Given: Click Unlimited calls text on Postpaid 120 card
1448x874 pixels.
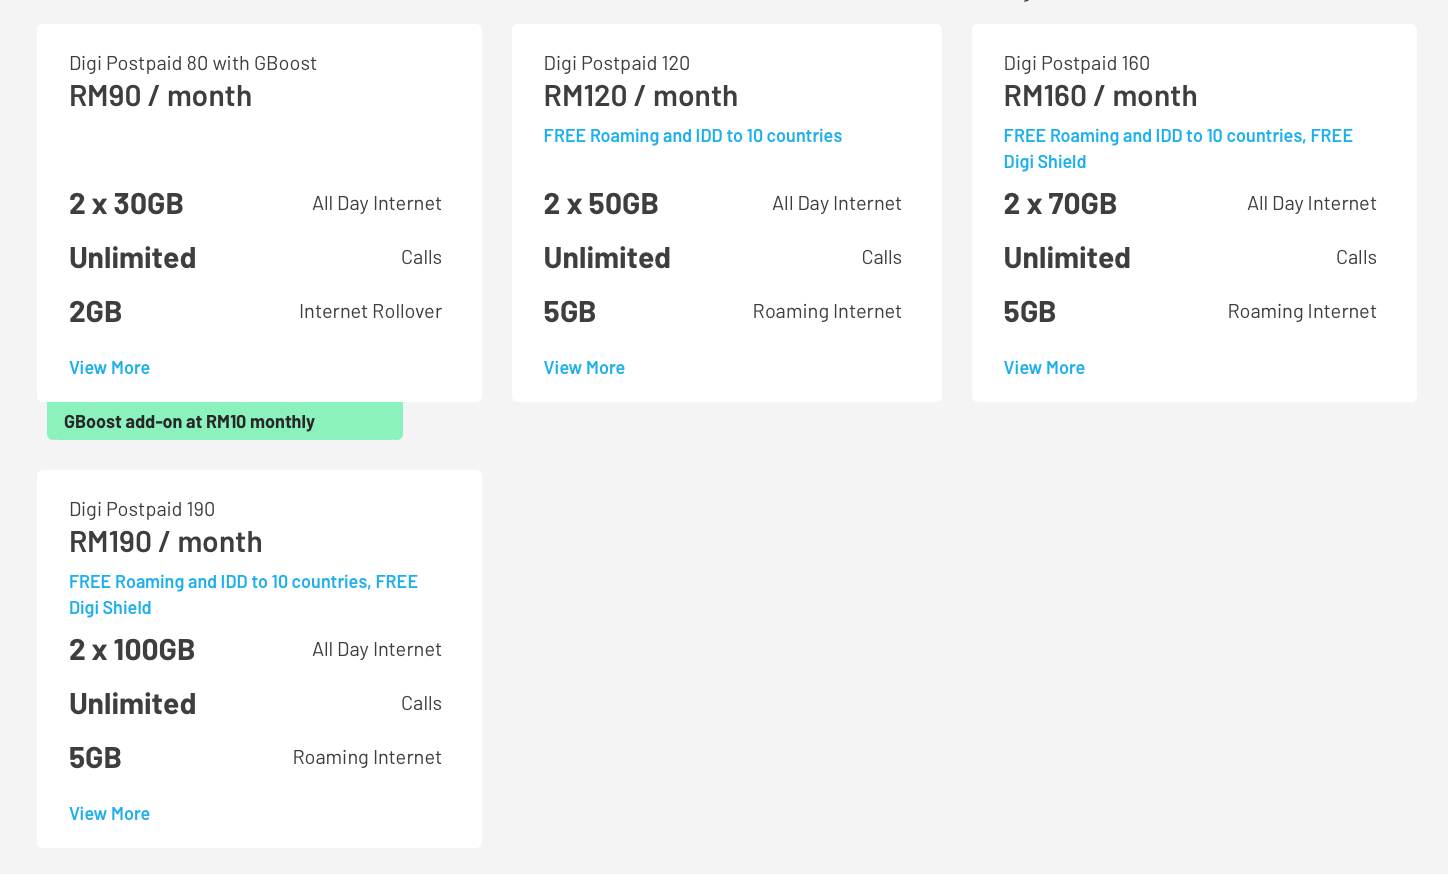Looking at the screenshot, I should click(x=607, y=258).
